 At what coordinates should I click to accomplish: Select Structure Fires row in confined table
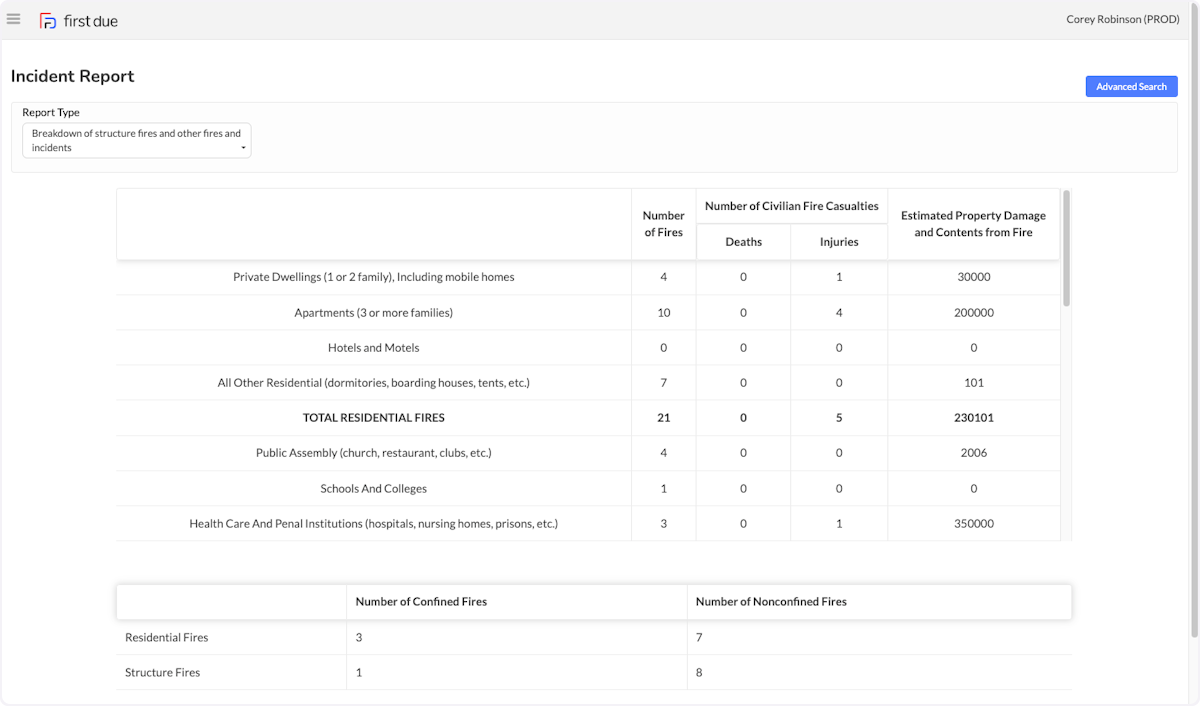pyautogui.click(x=594, y=673)
